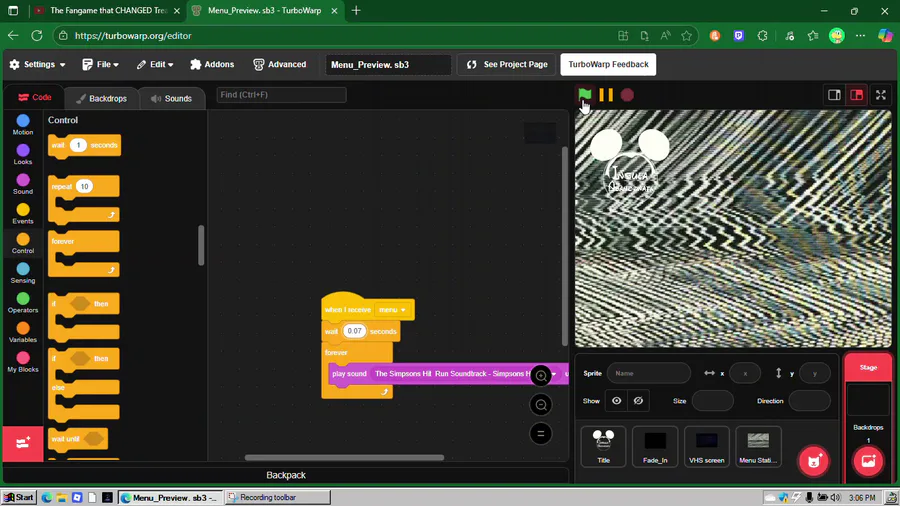Select the Control block category
Viewport: 900px width, 506px height.
(x=23, y=243)
